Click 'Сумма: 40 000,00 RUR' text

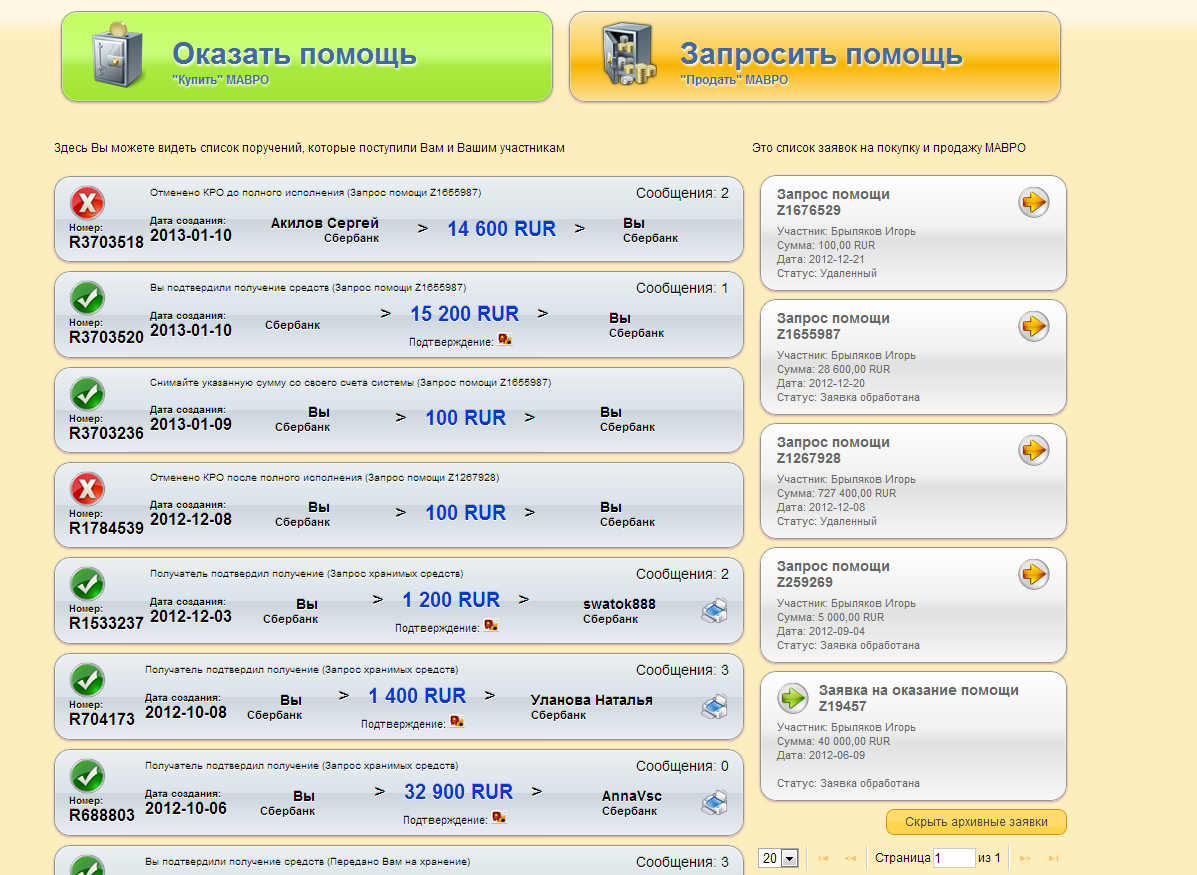(x=833, y=741)
